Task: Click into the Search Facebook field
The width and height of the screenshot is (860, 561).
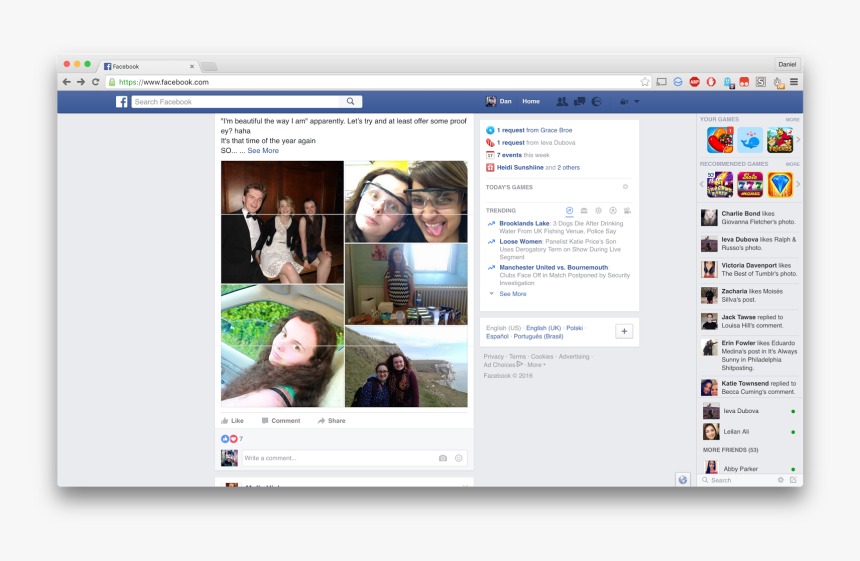Action: coord(237,101)
